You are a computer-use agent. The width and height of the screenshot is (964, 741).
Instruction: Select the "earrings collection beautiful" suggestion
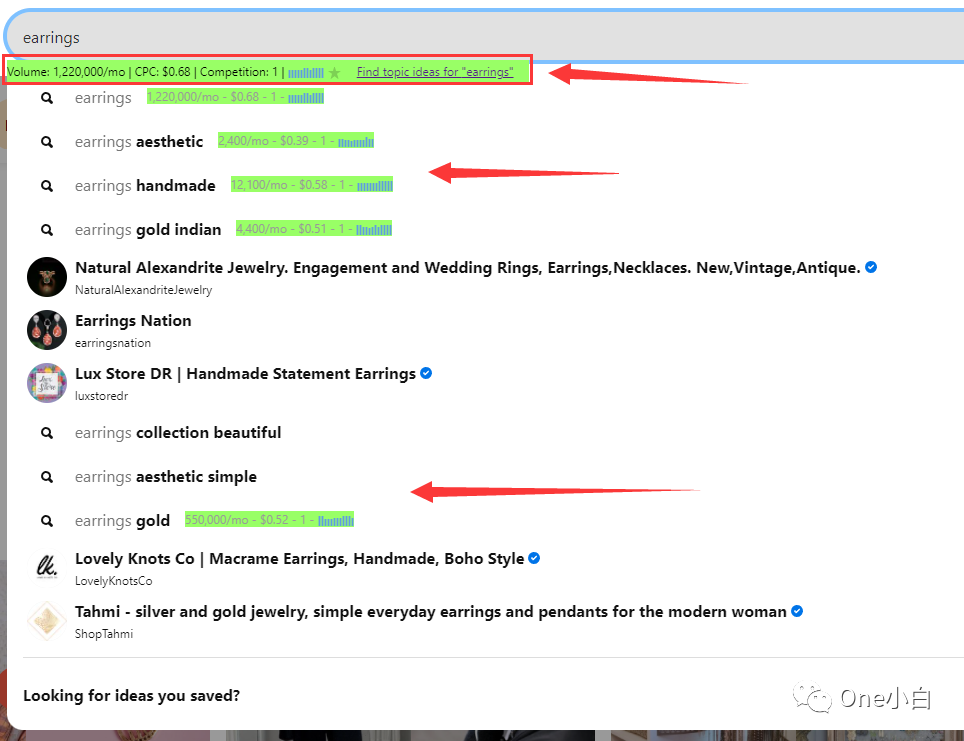(178, 433)
